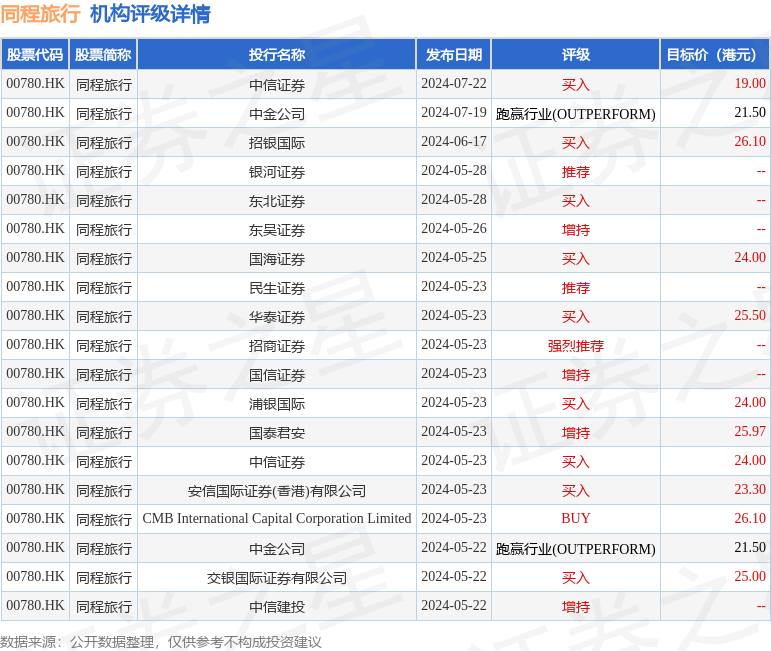Click the target price 25.00
771x651 pixels.
click(x=750, y=576)
